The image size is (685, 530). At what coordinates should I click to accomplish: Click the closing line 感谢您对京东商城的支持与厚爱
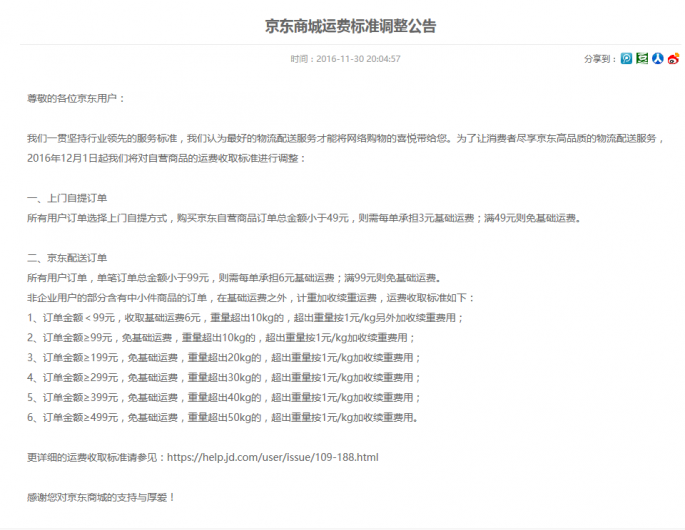pos(101,498)
